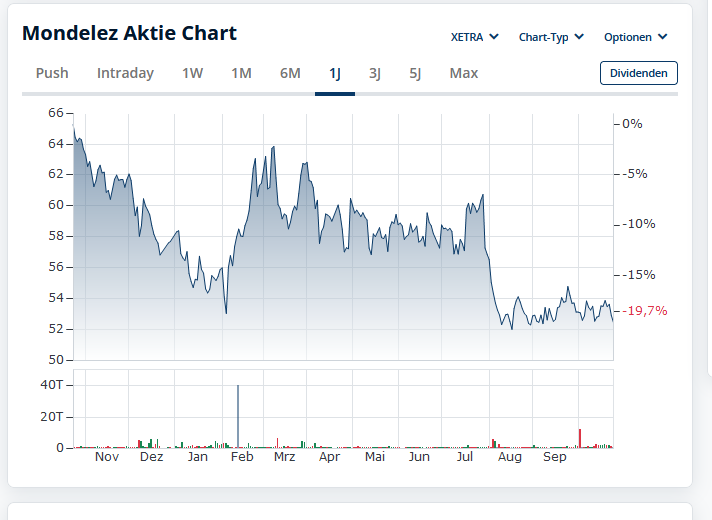This screenshot has height=520, width=712.
Task: Select the 1W time range
Action: 192,73
